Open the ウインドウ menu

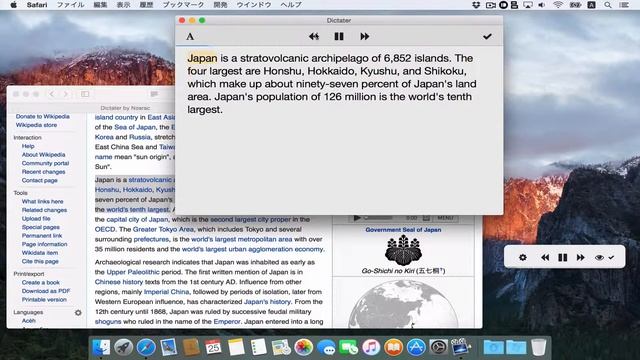(254, 5)
